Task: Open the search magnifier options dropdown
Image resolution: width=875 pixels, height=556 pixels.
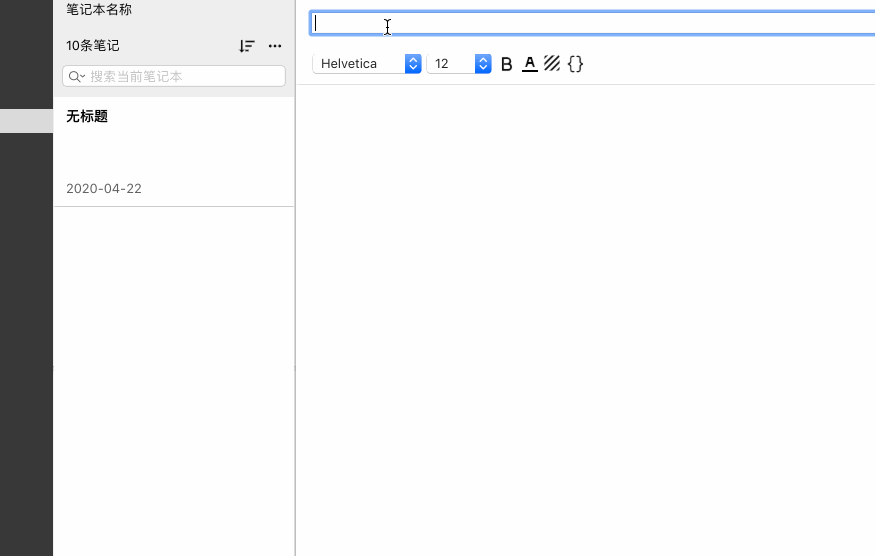Action: pos(76,76)
